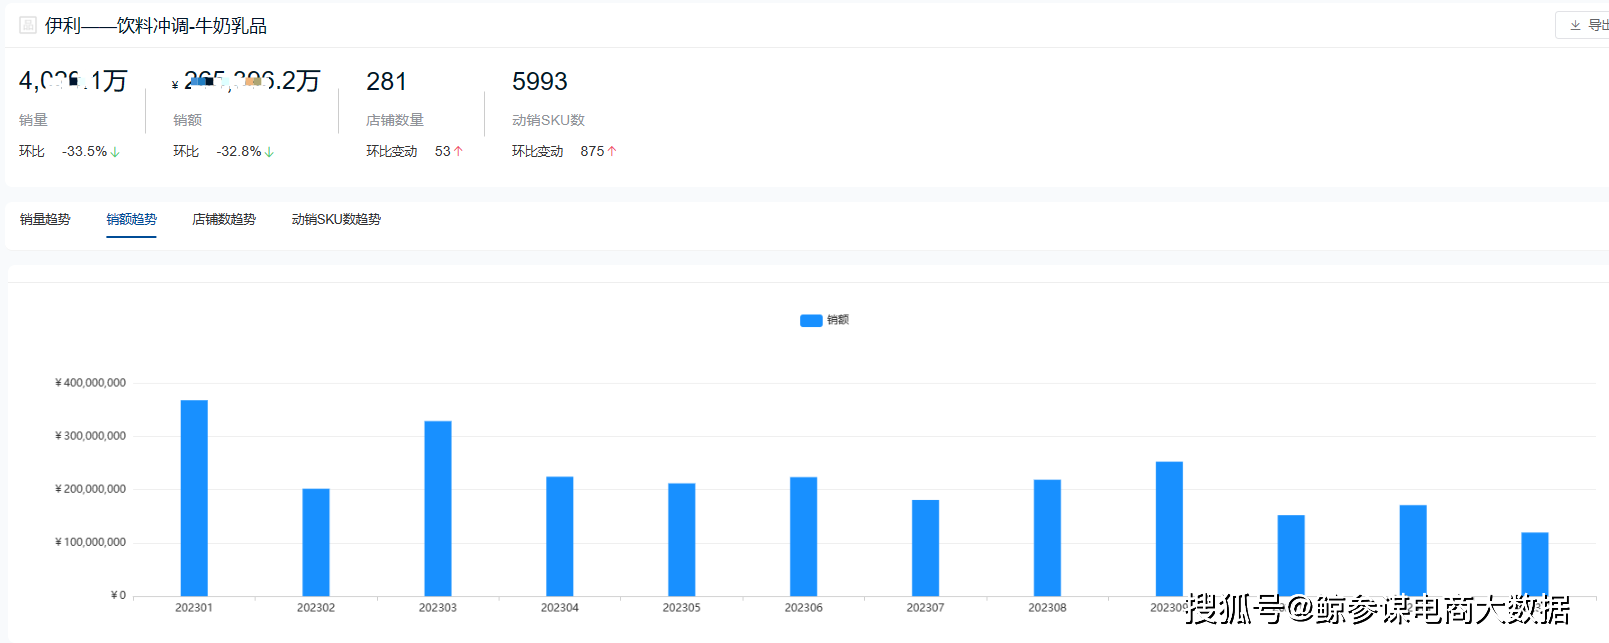Click the 202302 sales bar
Screen dimensions: 1609x643
tap(316, 542)
